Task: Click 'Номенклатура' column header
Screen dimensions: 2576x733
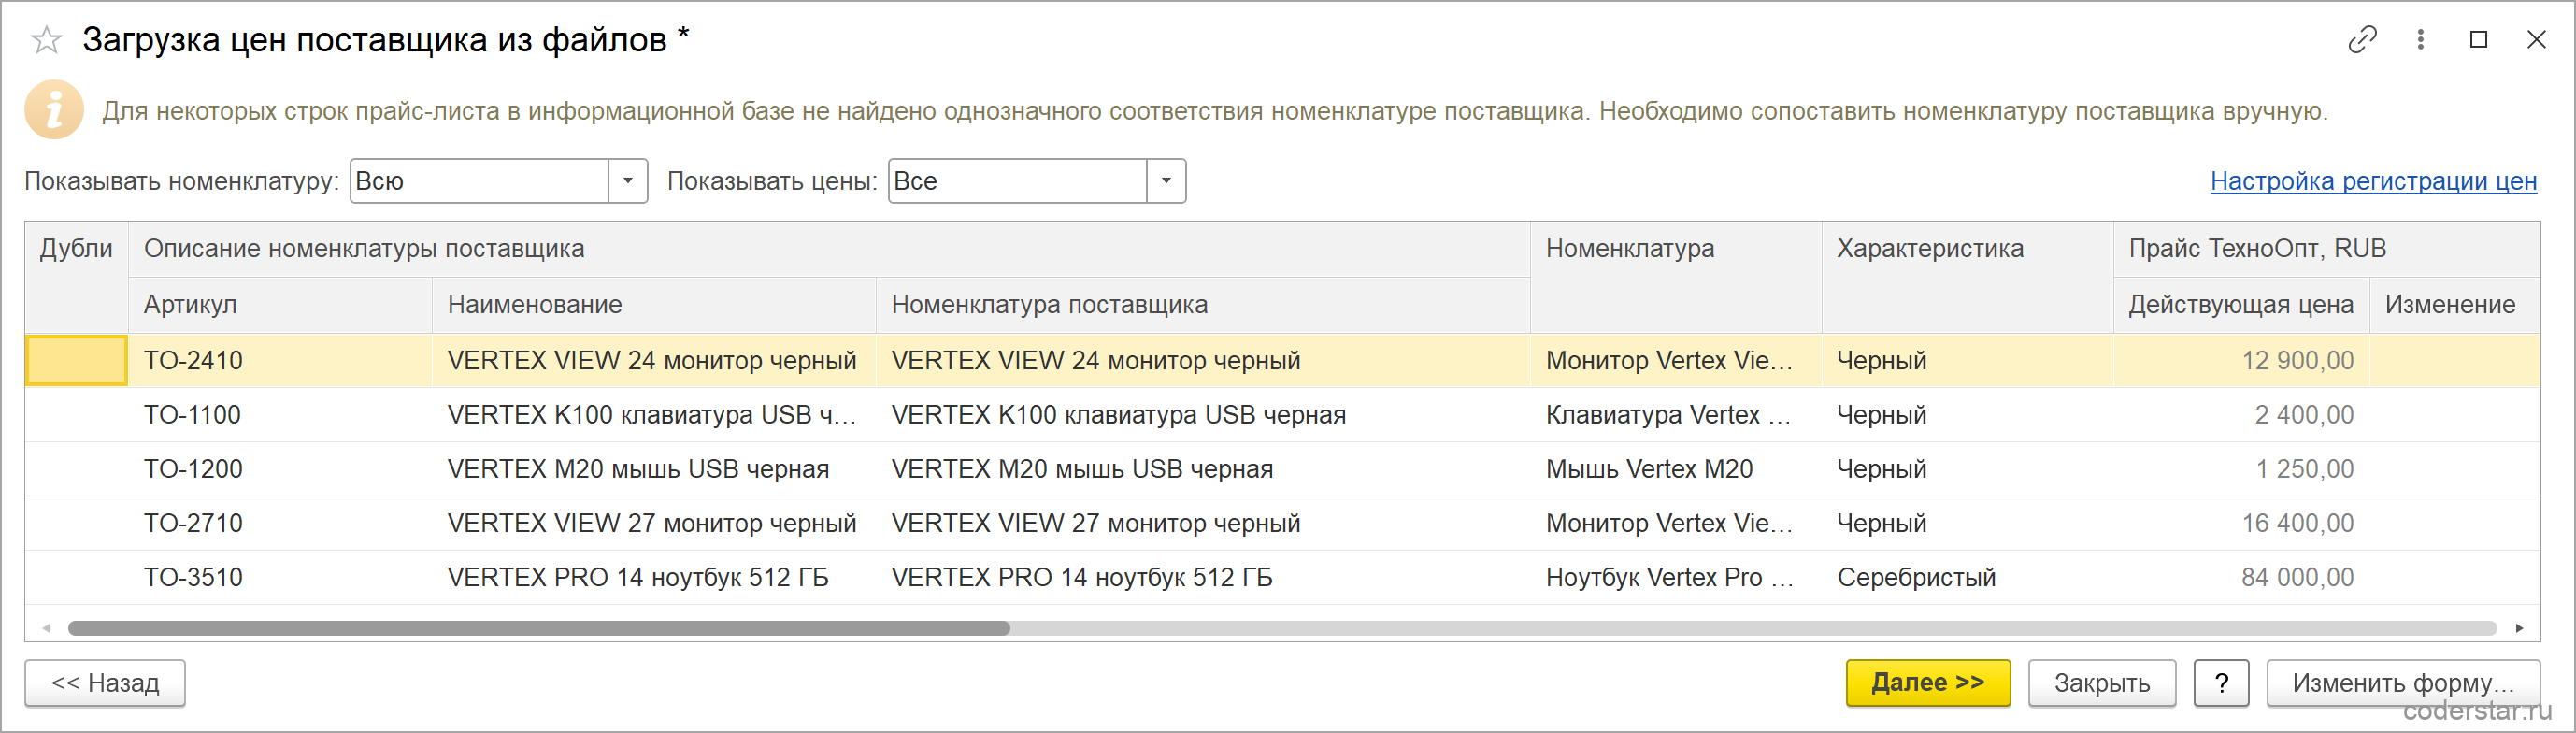Action: [x=1676, y=277]
